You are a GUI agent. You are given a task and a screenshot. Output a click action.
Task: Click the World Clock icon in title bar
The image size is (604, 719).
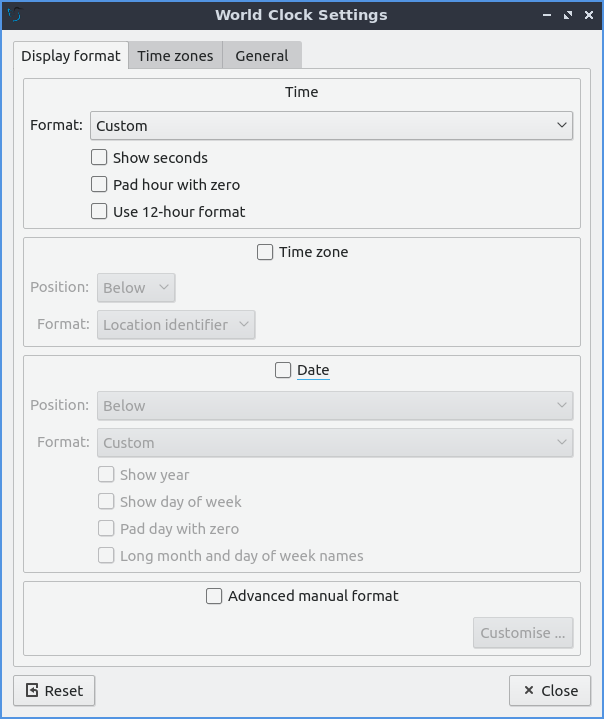pos(14,15)
